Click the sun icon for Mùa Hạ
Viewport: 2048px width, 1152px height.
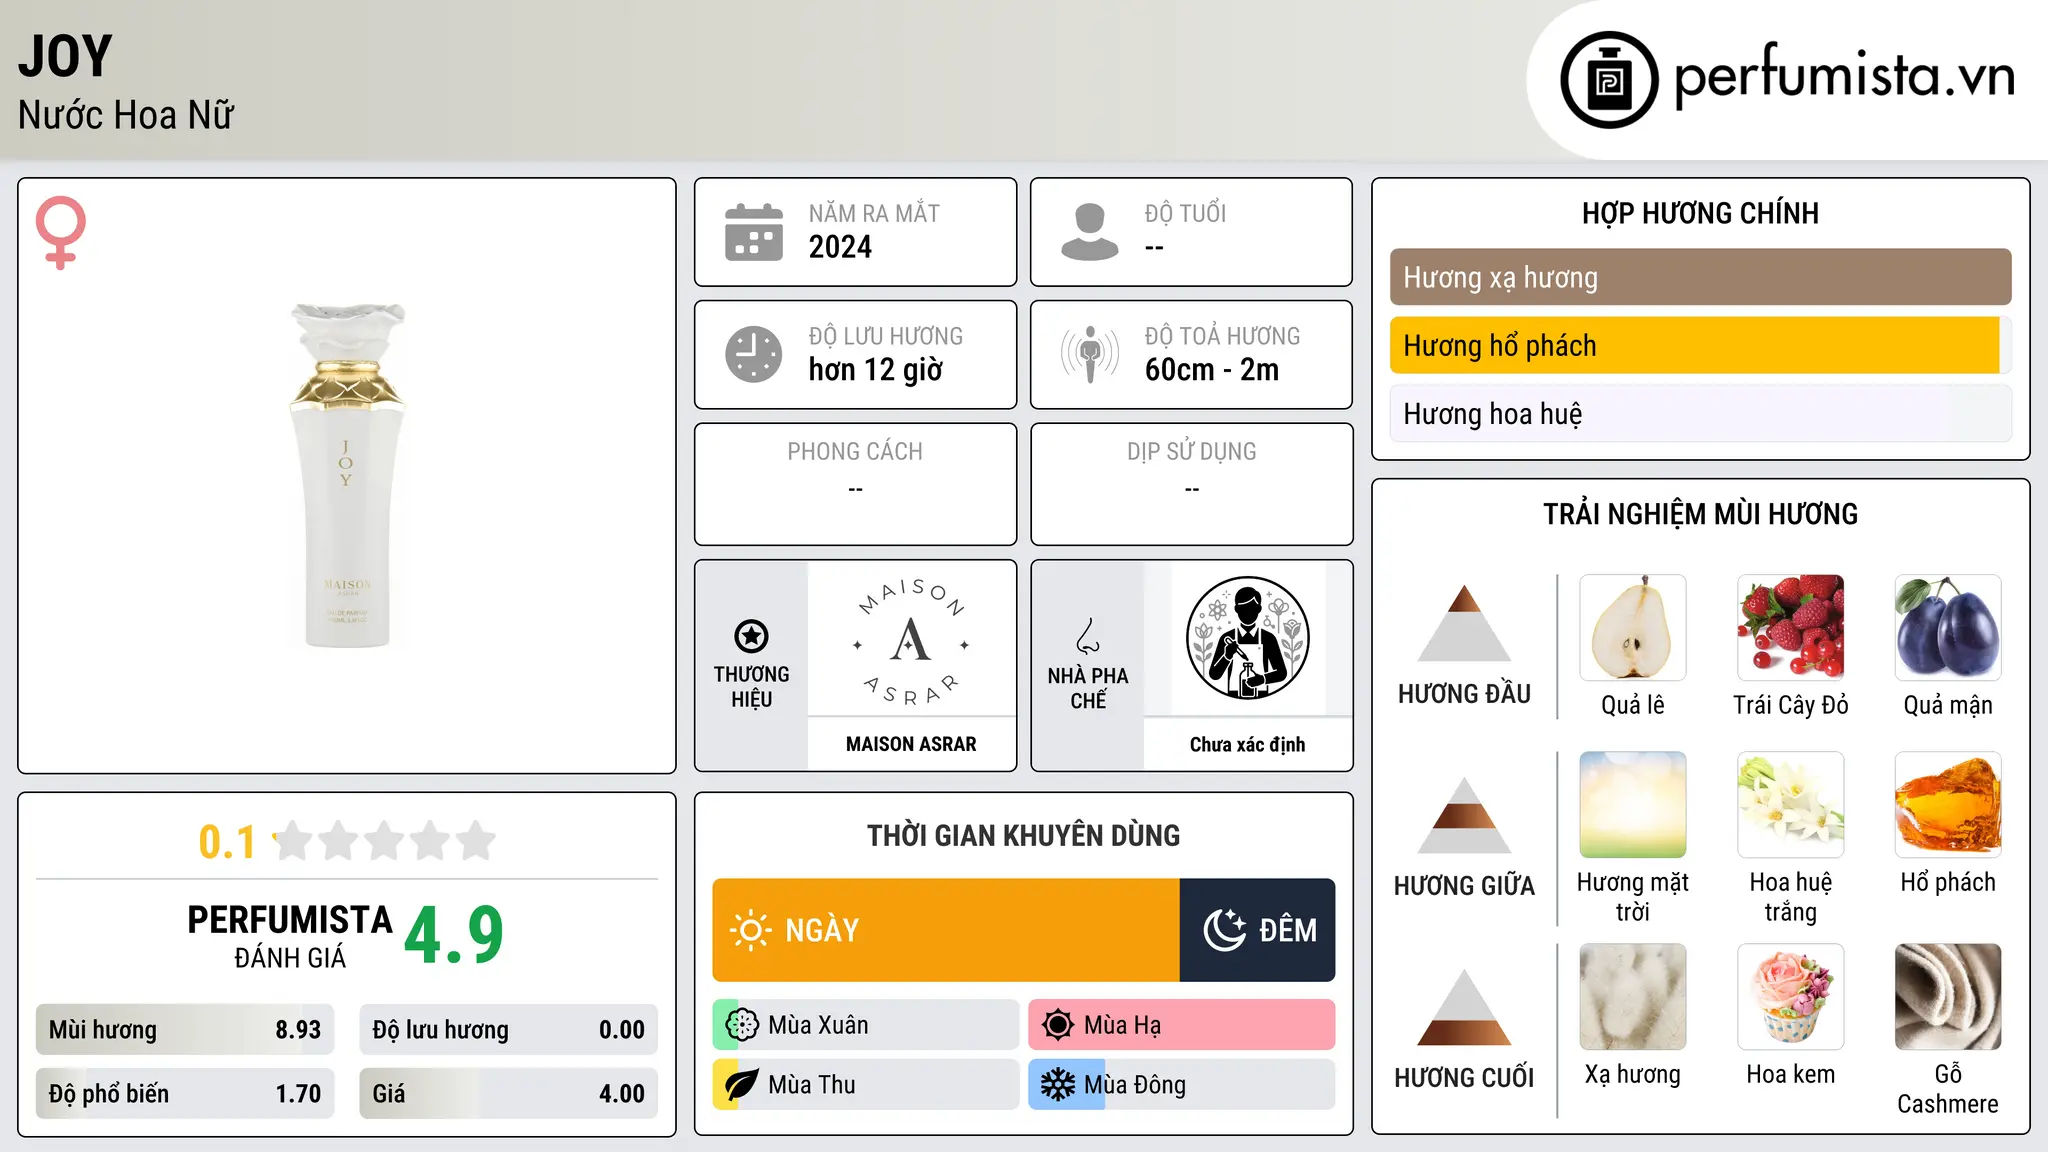pos(1058,1025)
